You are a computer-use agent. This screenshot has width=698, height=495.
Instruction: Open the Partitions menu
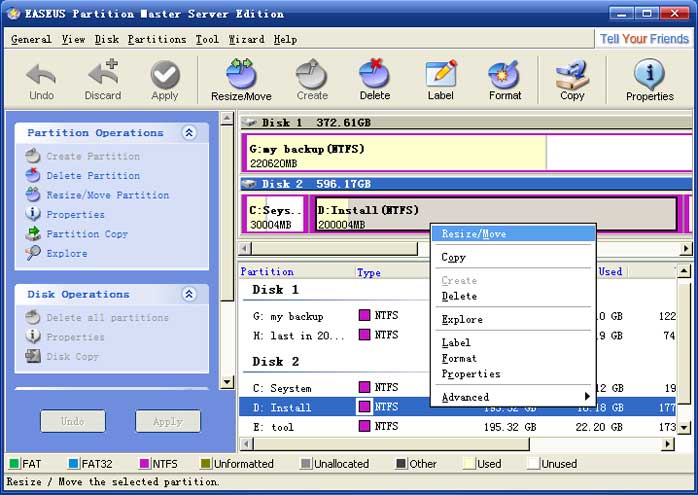[x=157, y=40]
